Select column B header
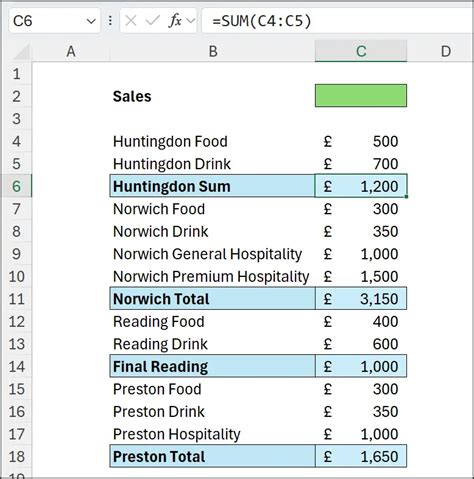This screenshot has width=474, height=479. [213, 51]
